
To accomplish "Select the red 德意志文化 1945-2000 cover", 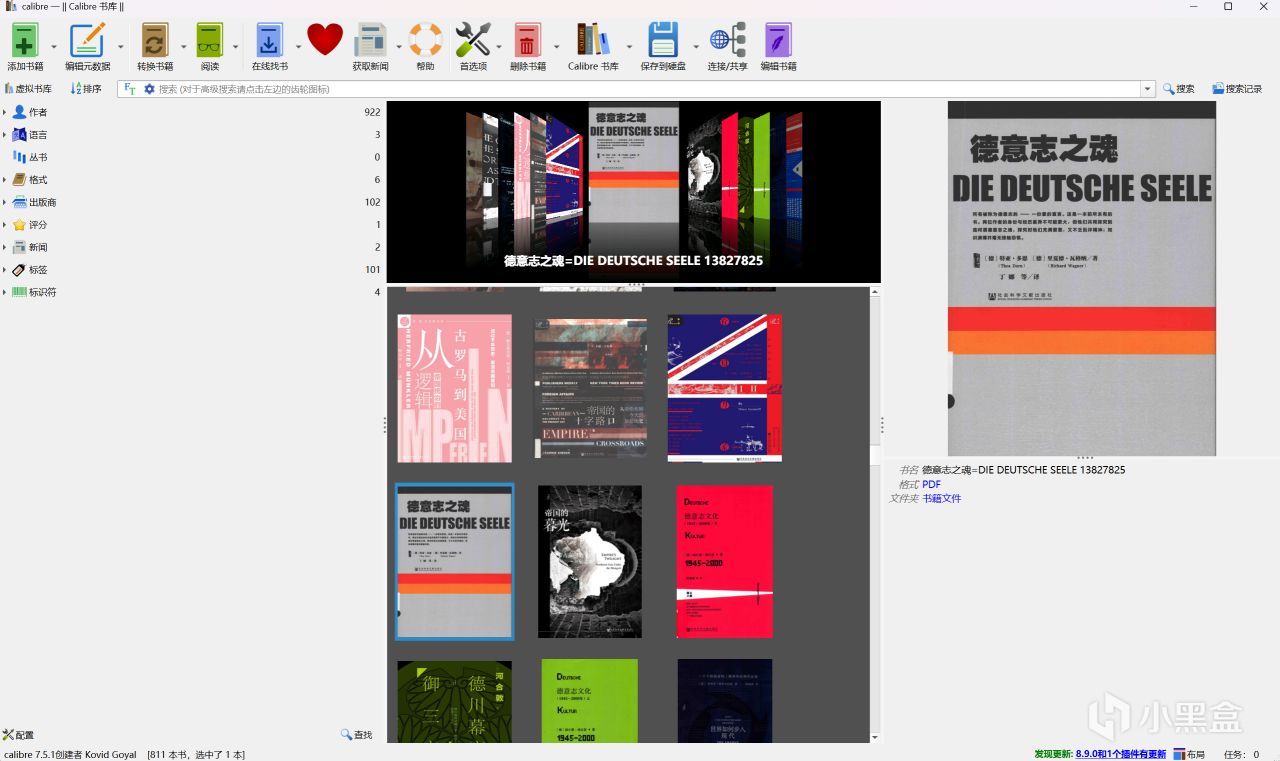I will coord(725,562).
